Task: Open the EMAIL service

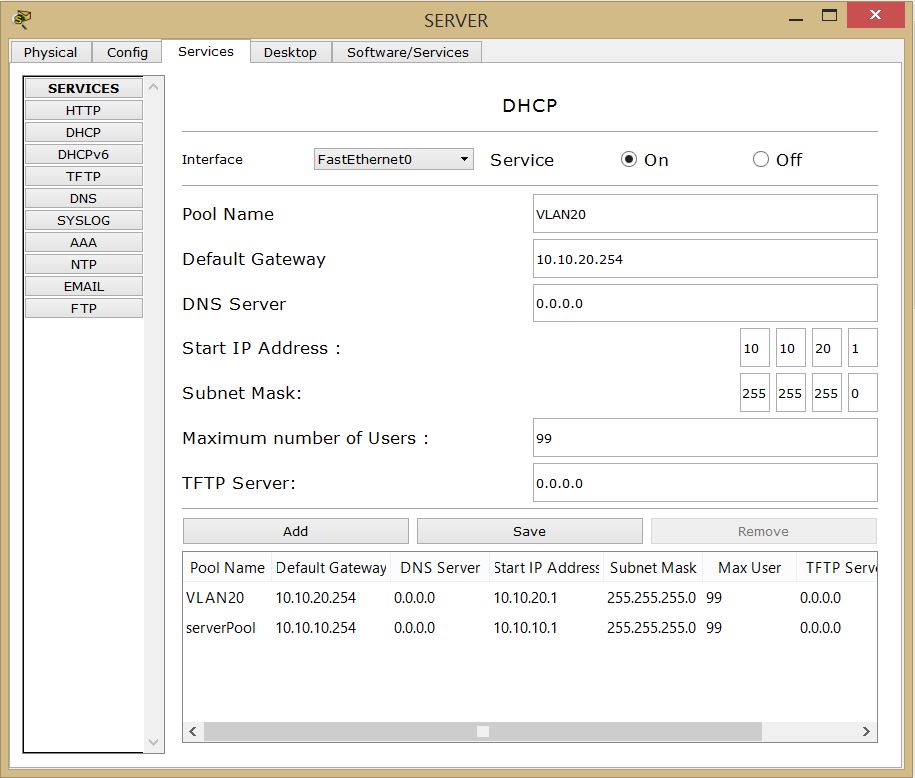Action: (x=83, y=287)
